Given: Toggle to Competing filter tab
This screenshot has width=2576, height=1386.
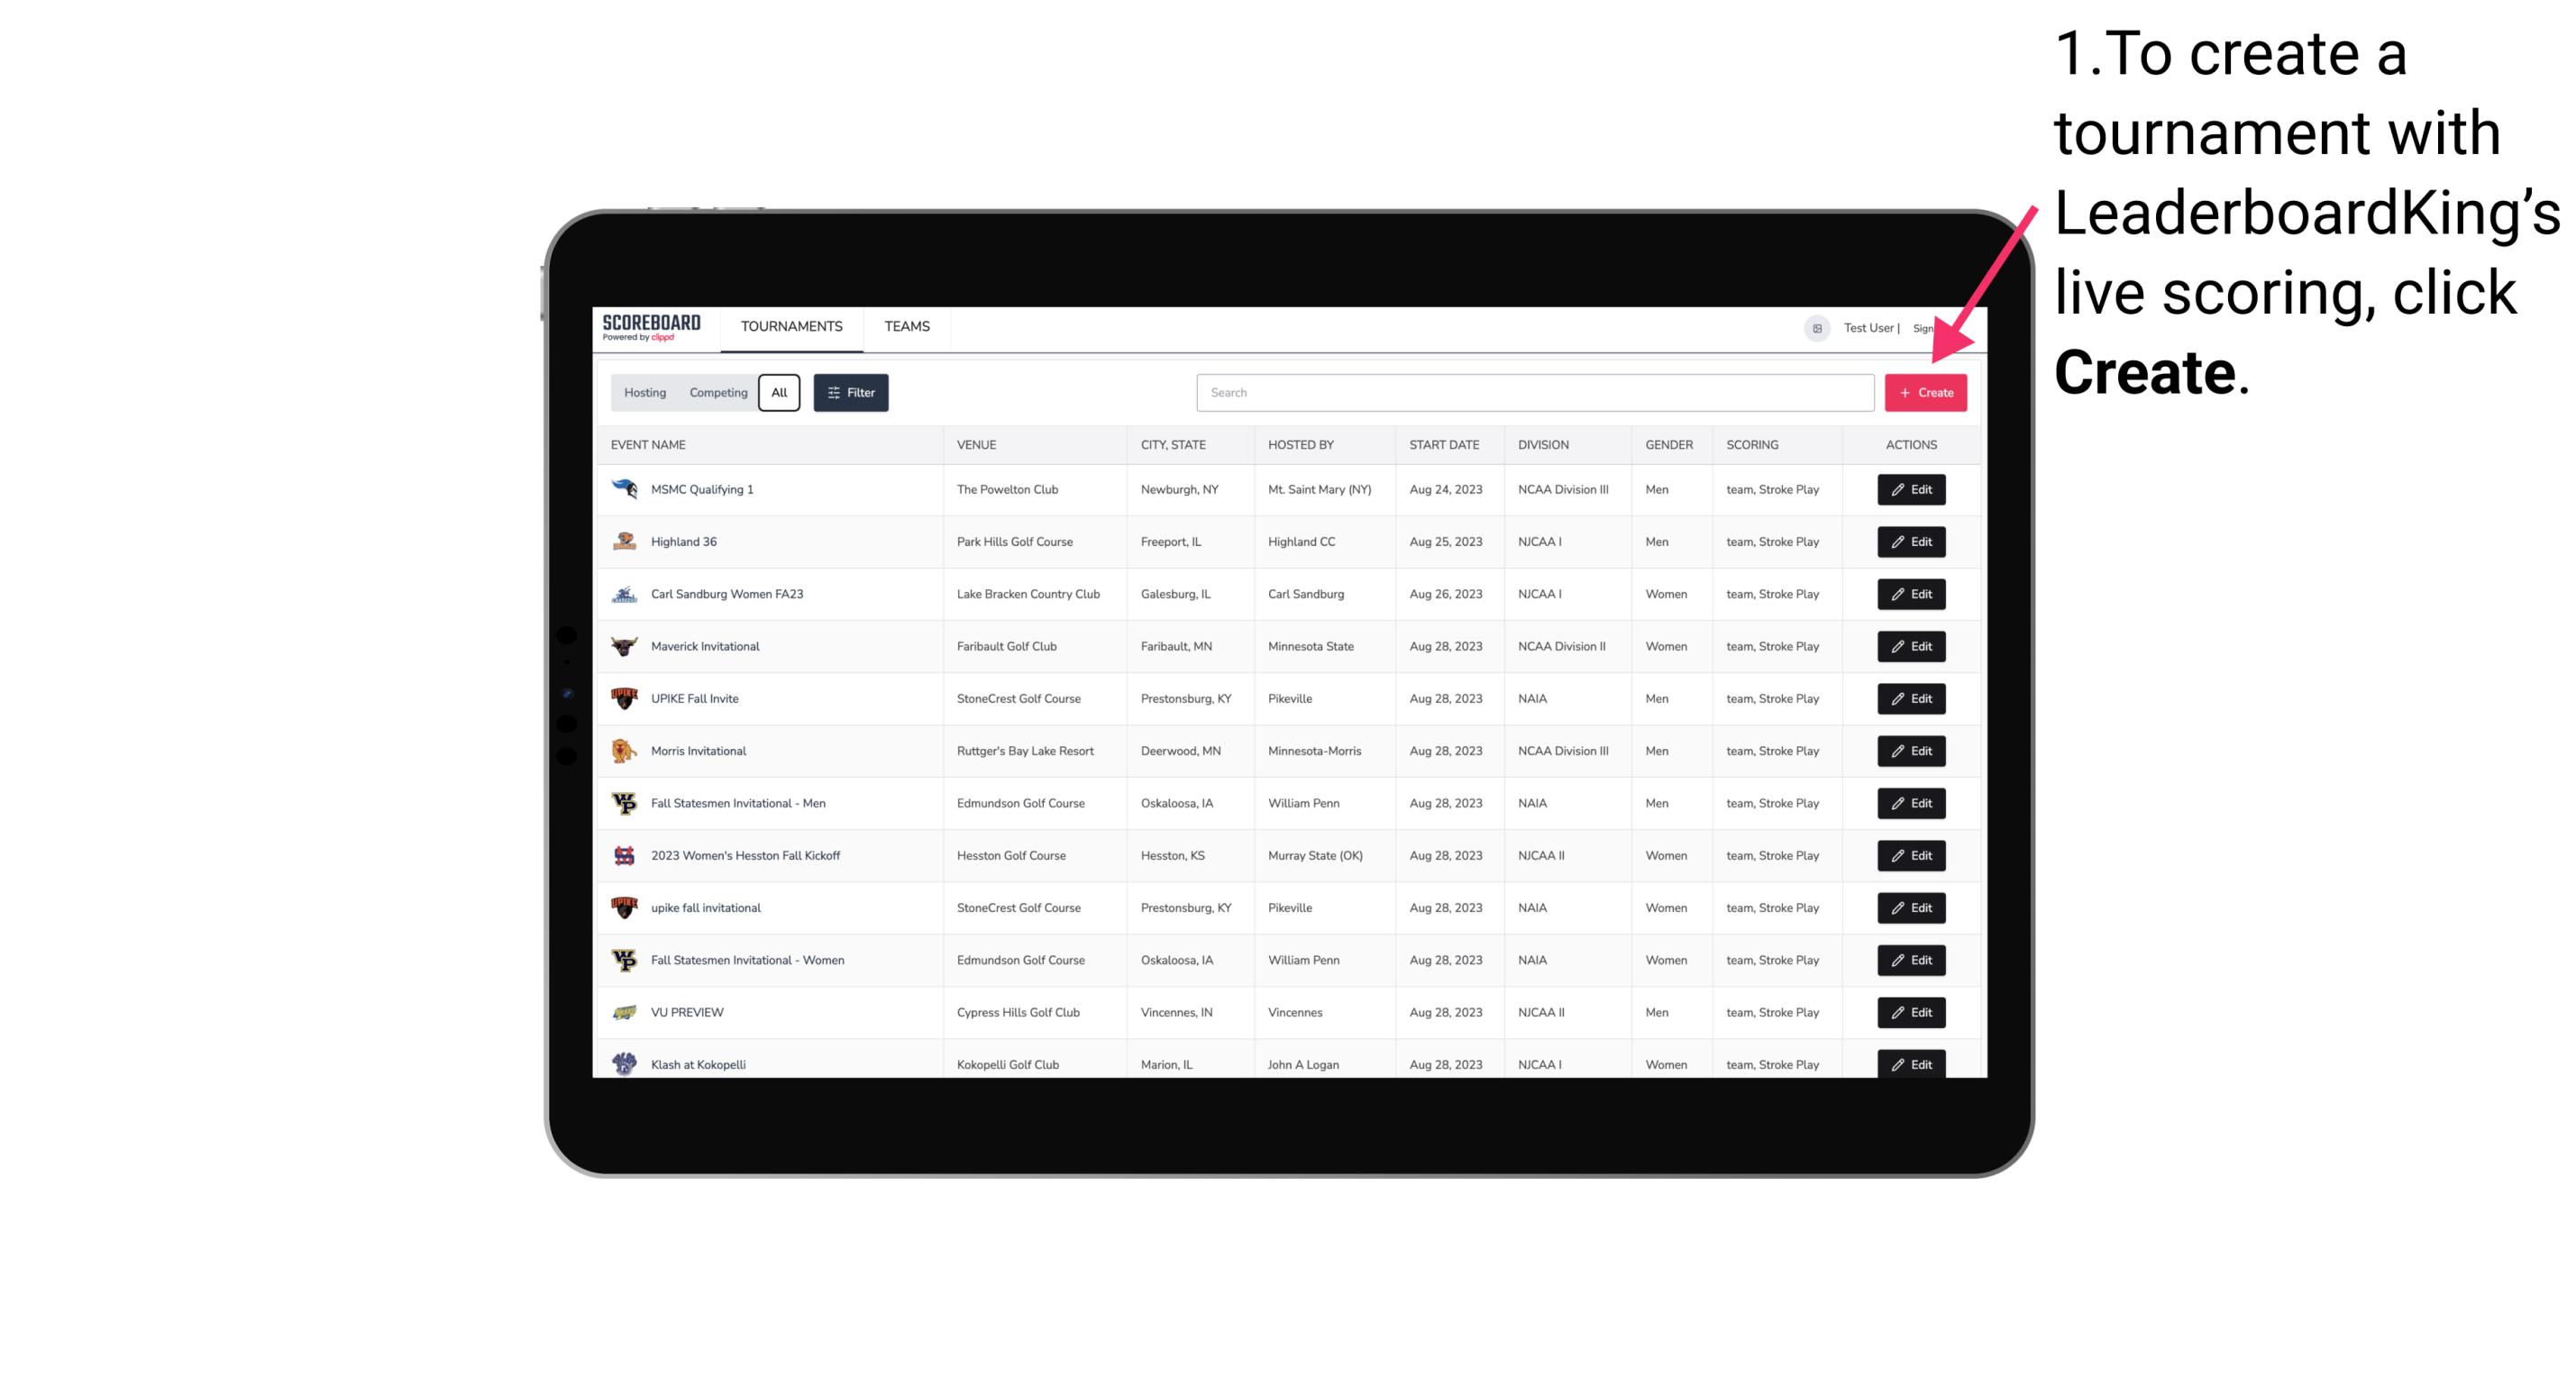Looking at the screenshot, I should 716,393.
